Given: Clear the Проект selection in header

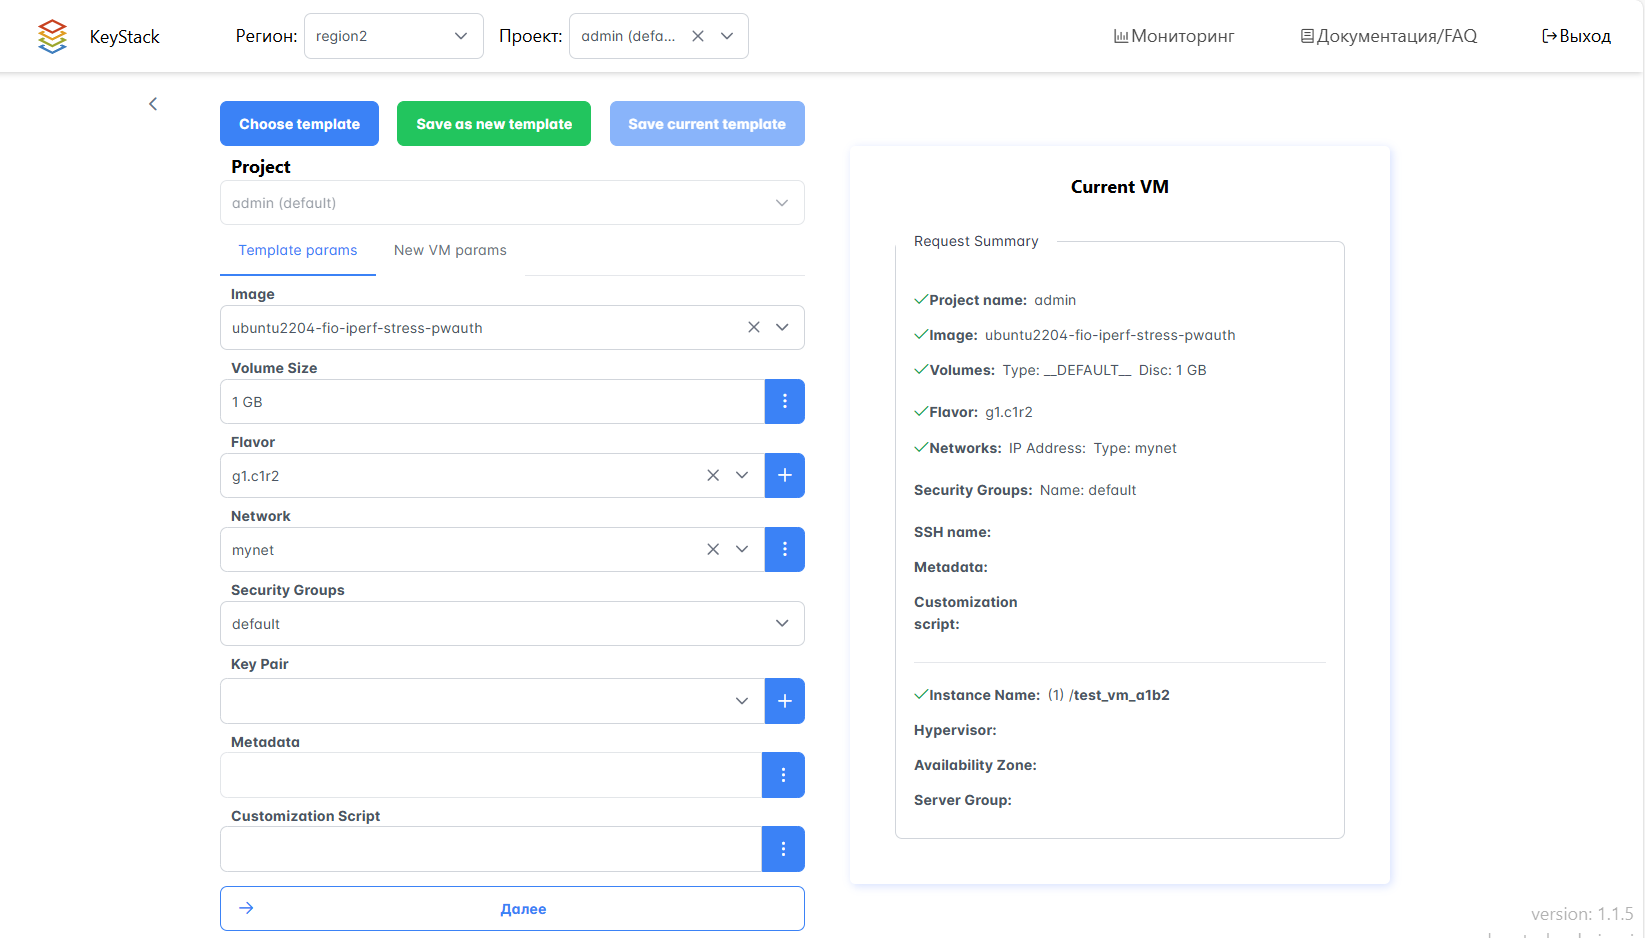Looking at the screenshot, I should (698, 36).
